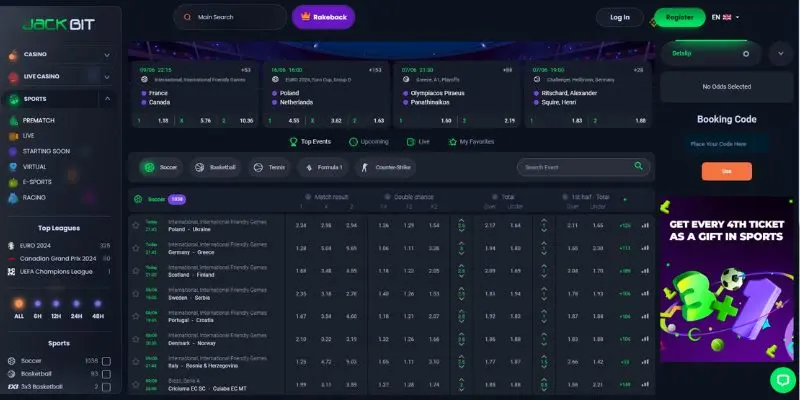Select the Formula 1 sport filter
800x400 pixels.
point(323,167)
